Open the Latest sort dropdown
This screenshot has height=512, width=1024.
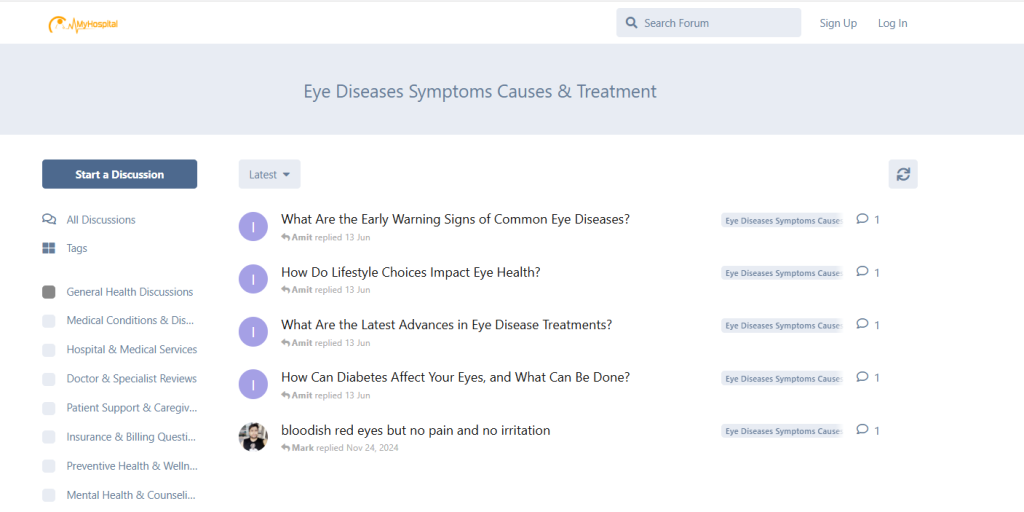coord(269,174)
